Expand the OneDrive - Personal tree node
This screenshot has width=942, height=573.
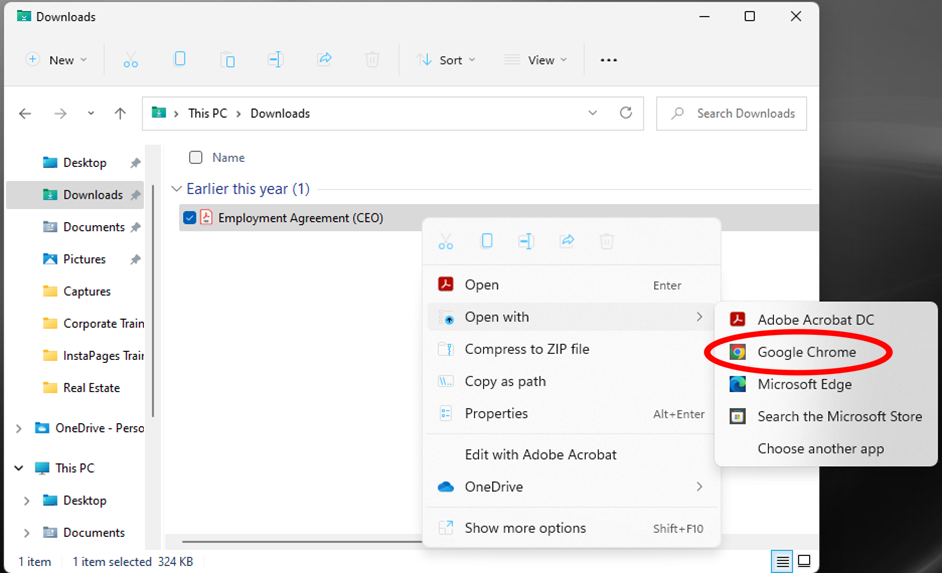pos(19,428)
